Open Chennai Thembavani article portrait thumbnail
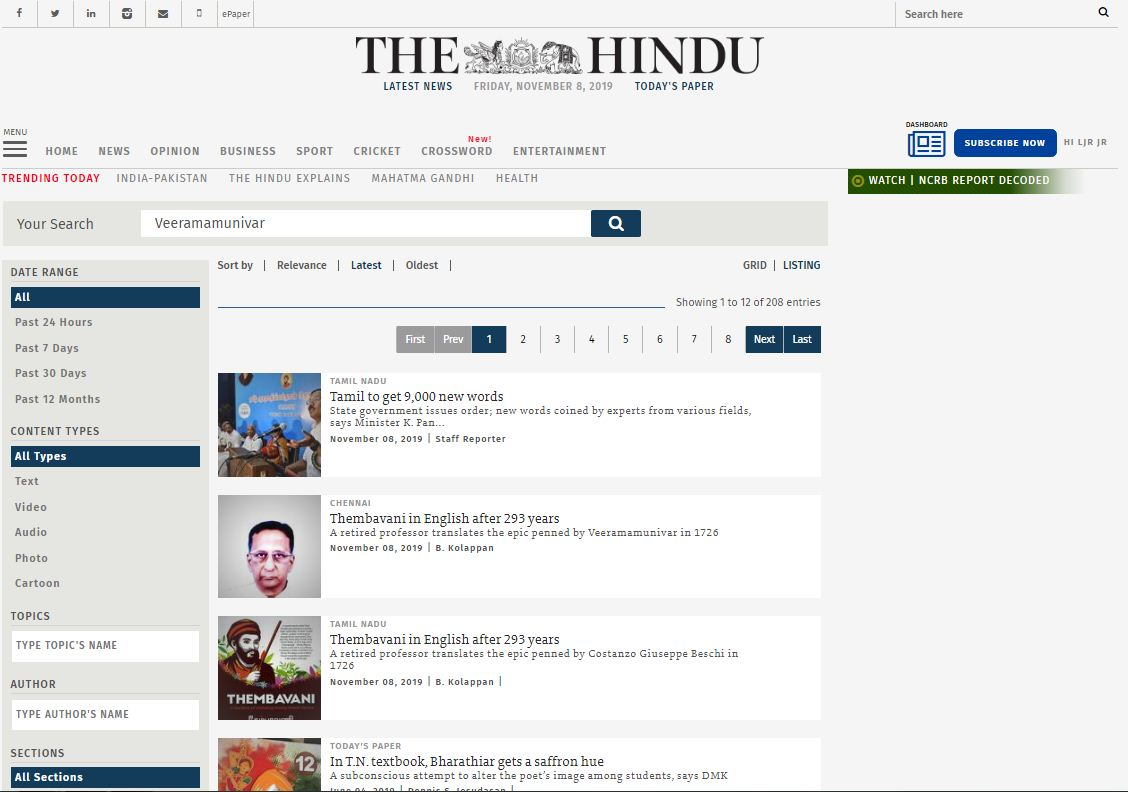 tap(270, 547)
